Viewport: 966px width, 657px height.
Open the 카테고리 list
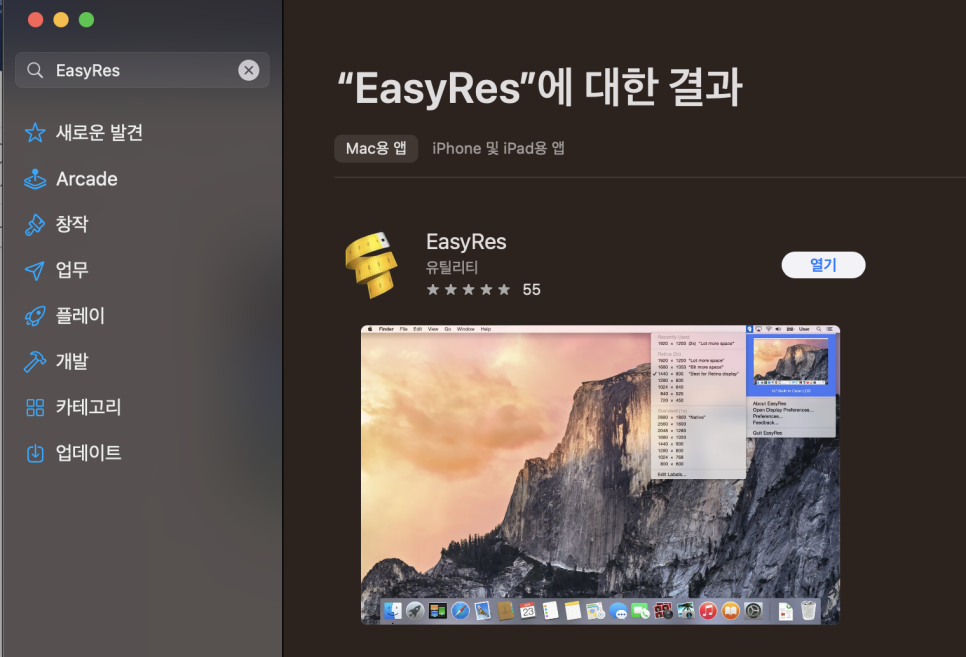(88, 407)
